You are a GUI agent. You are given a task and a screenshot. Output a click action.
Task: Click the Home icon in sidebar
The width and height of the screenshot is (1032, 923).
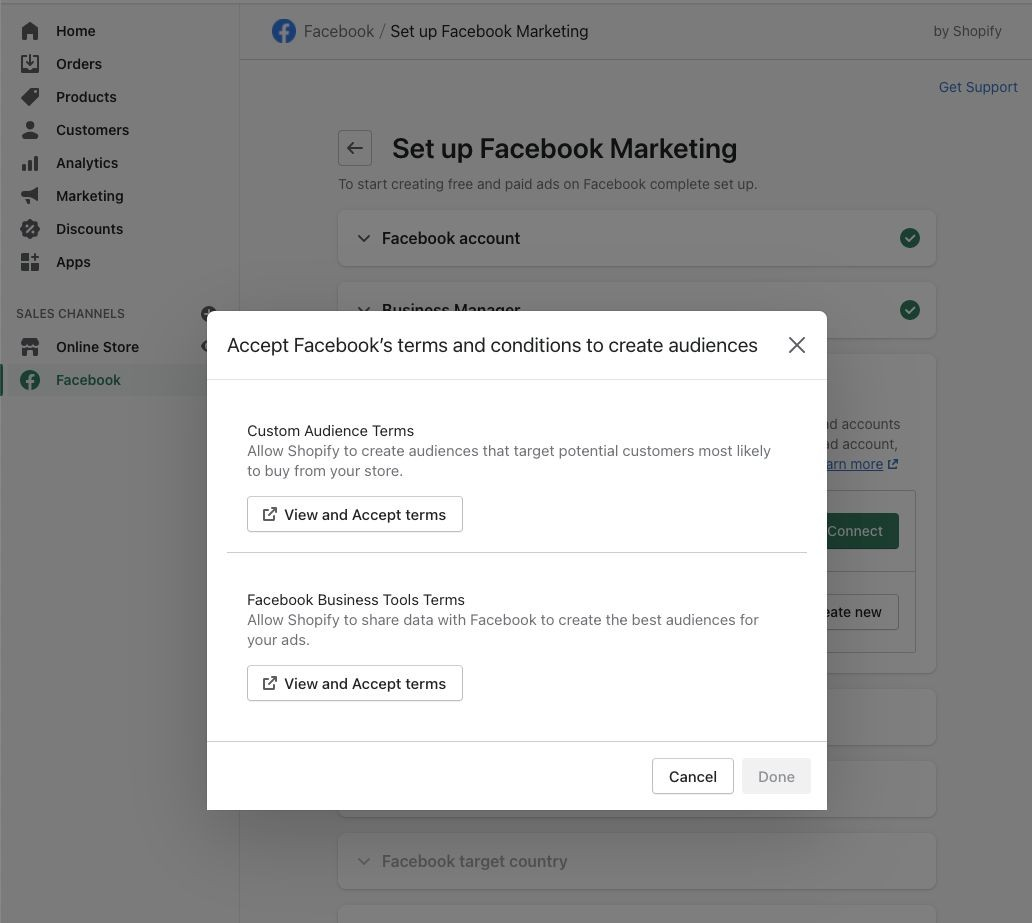[x=30, y=31]
